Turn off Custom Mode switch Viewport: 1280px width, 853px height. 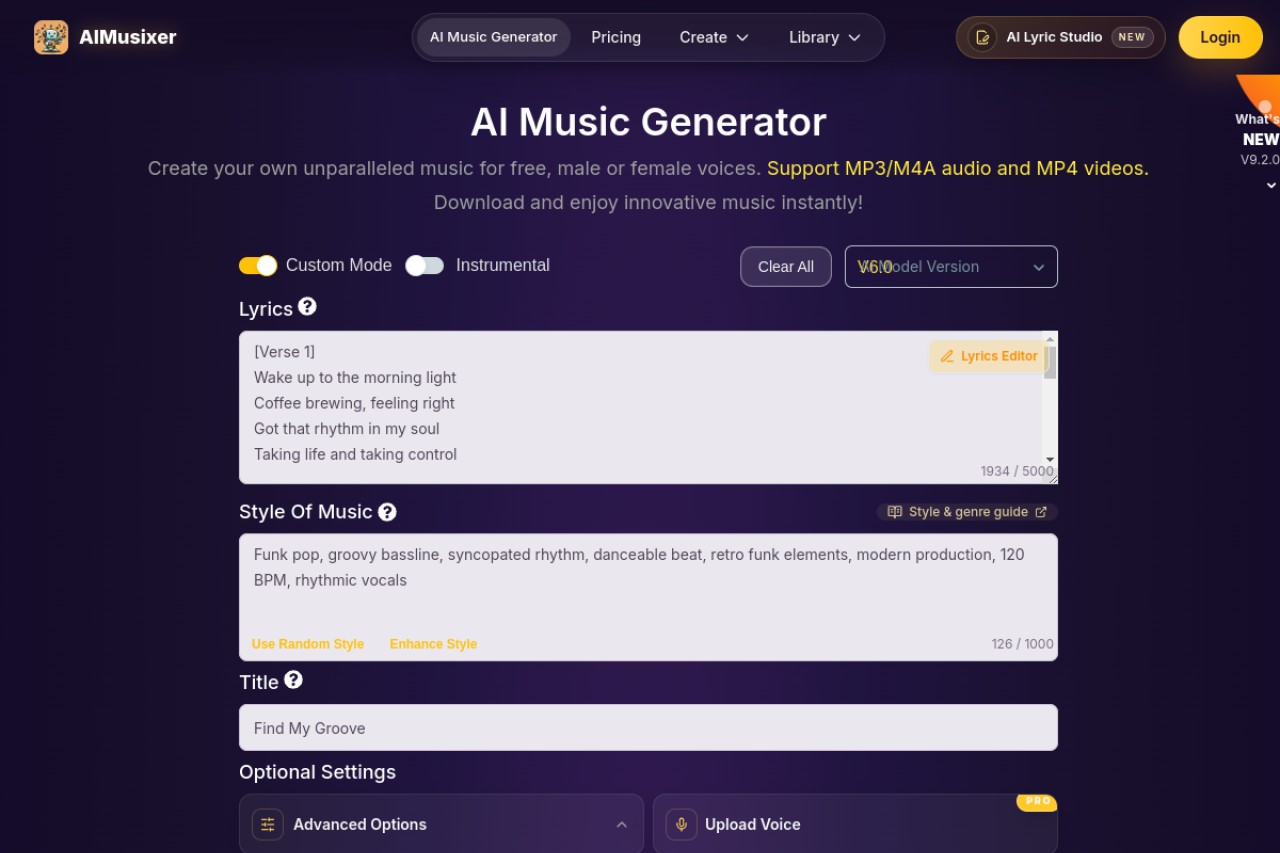258,265
